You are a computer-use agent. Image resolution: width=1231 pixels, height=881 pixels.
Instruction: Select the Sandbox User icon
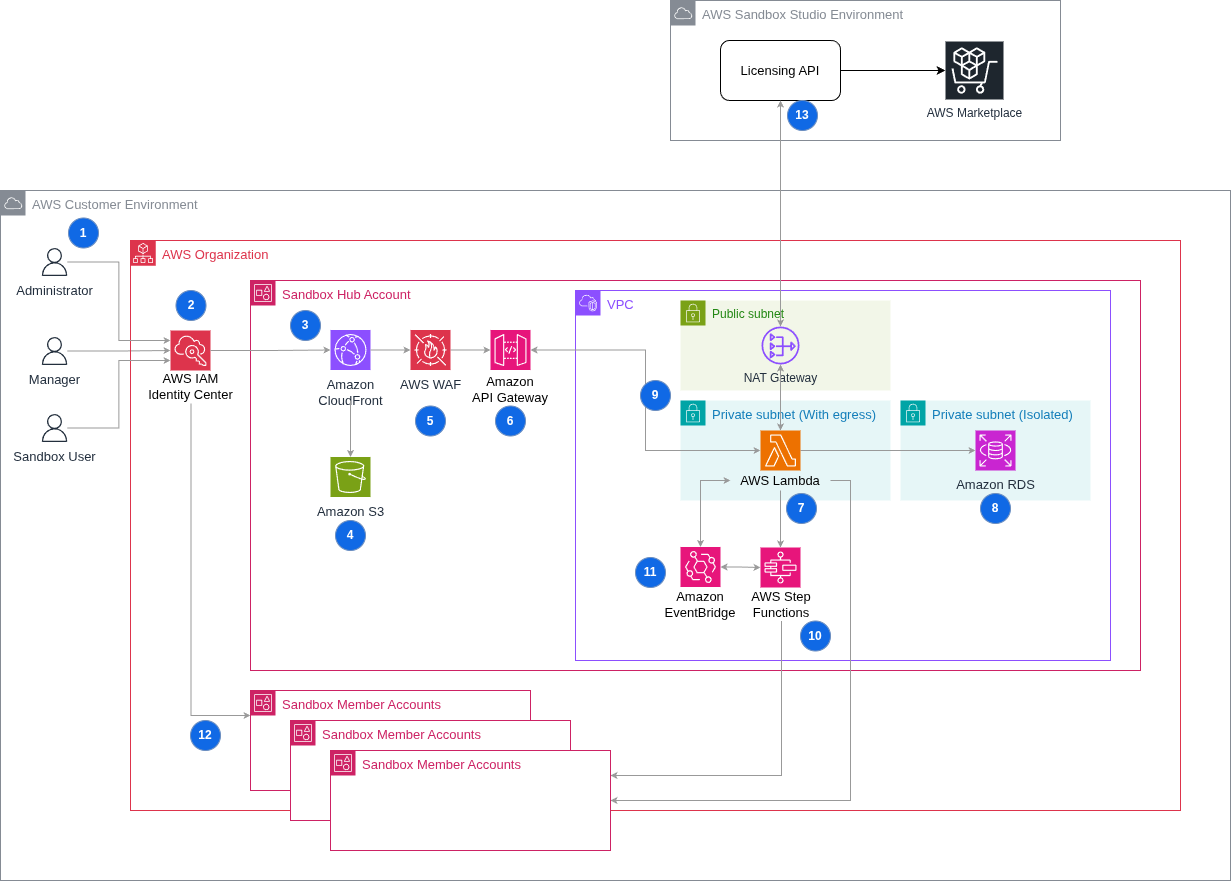tap(55, 430)
